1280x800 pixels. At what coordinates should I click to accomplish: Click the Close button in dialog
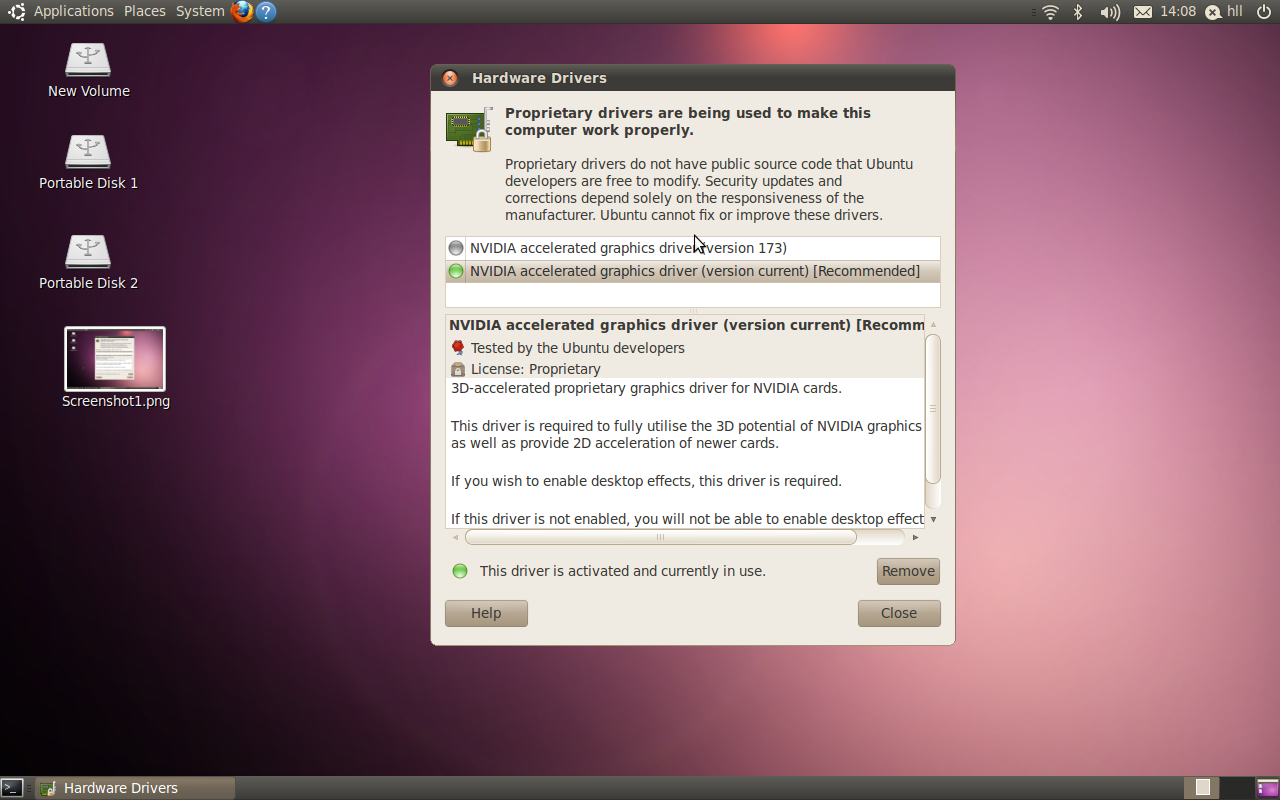click(x=899, y=613)
